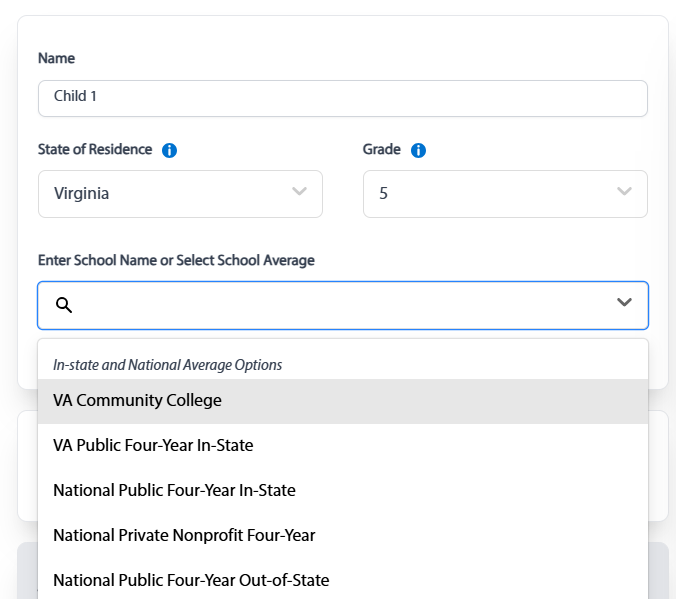
Task: Click the State of Residence label text
Action: (x=95, y=149)
